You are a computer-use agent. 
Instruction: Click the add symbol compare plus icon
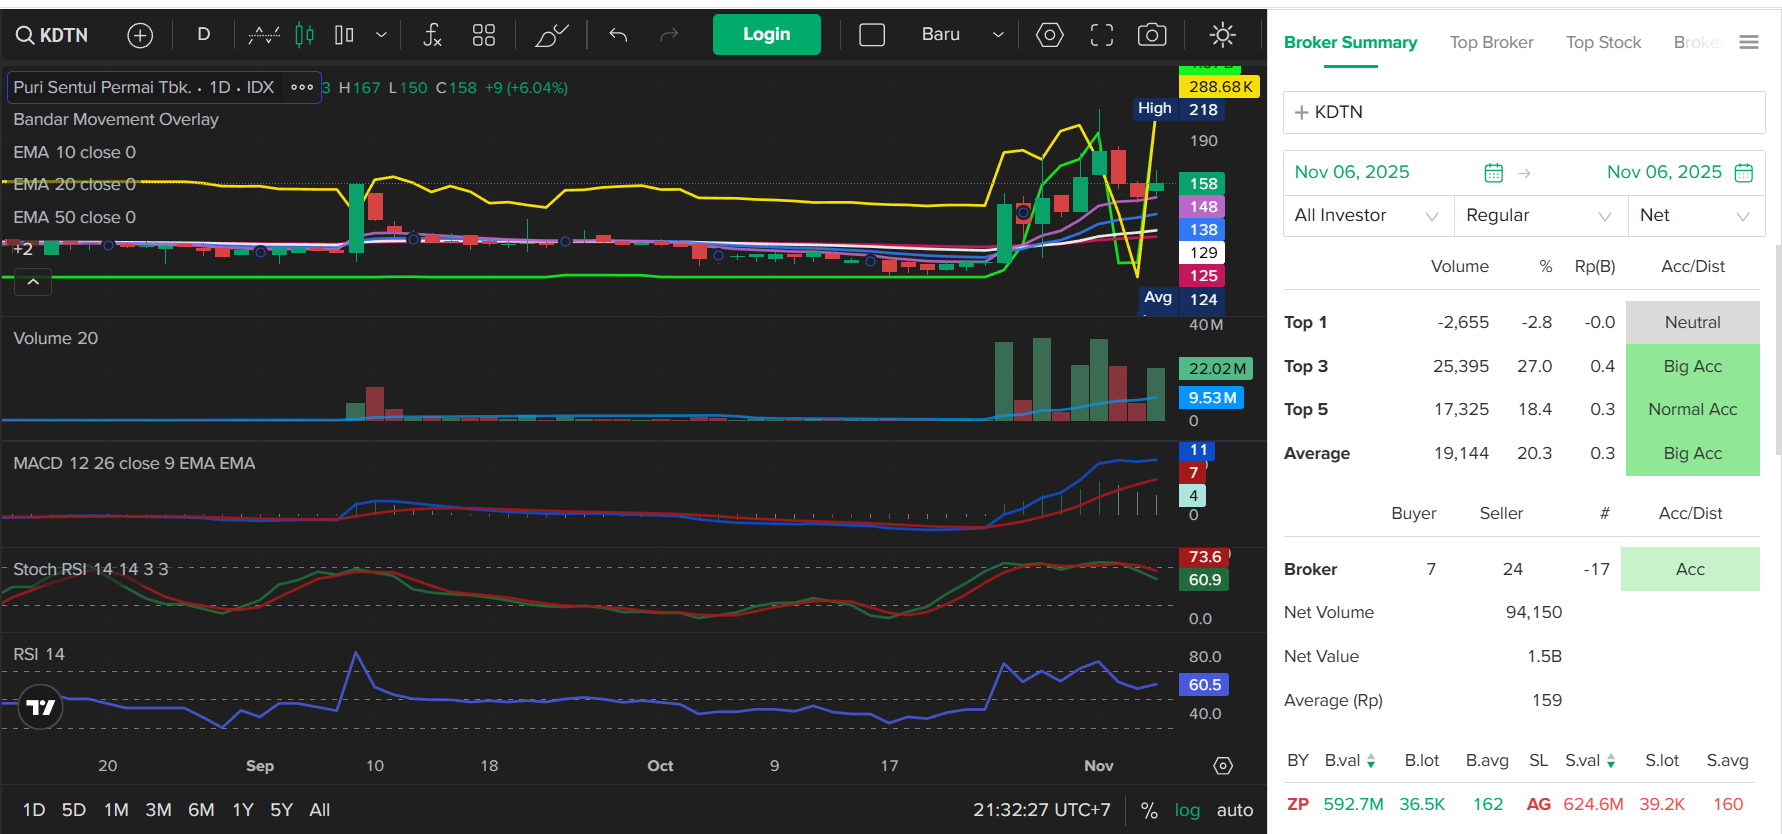pyautogui.click(x=140, y=35)
